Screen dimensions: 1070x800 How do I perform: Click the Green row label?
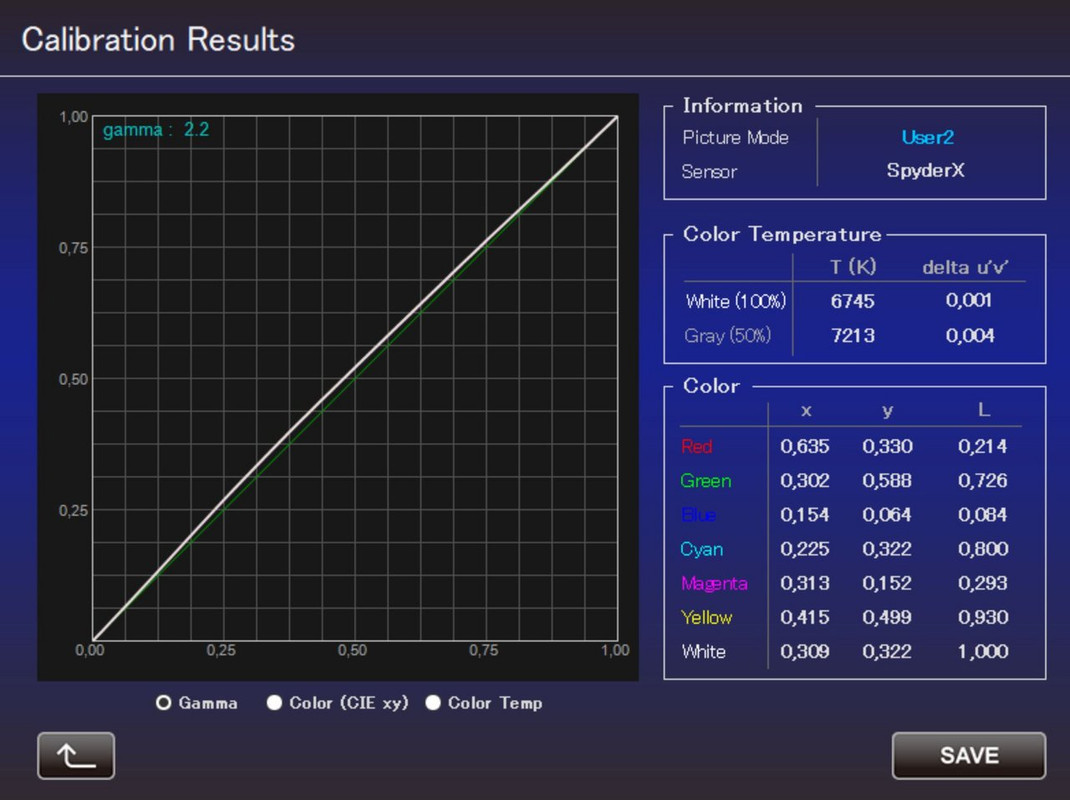coord(706,481)
